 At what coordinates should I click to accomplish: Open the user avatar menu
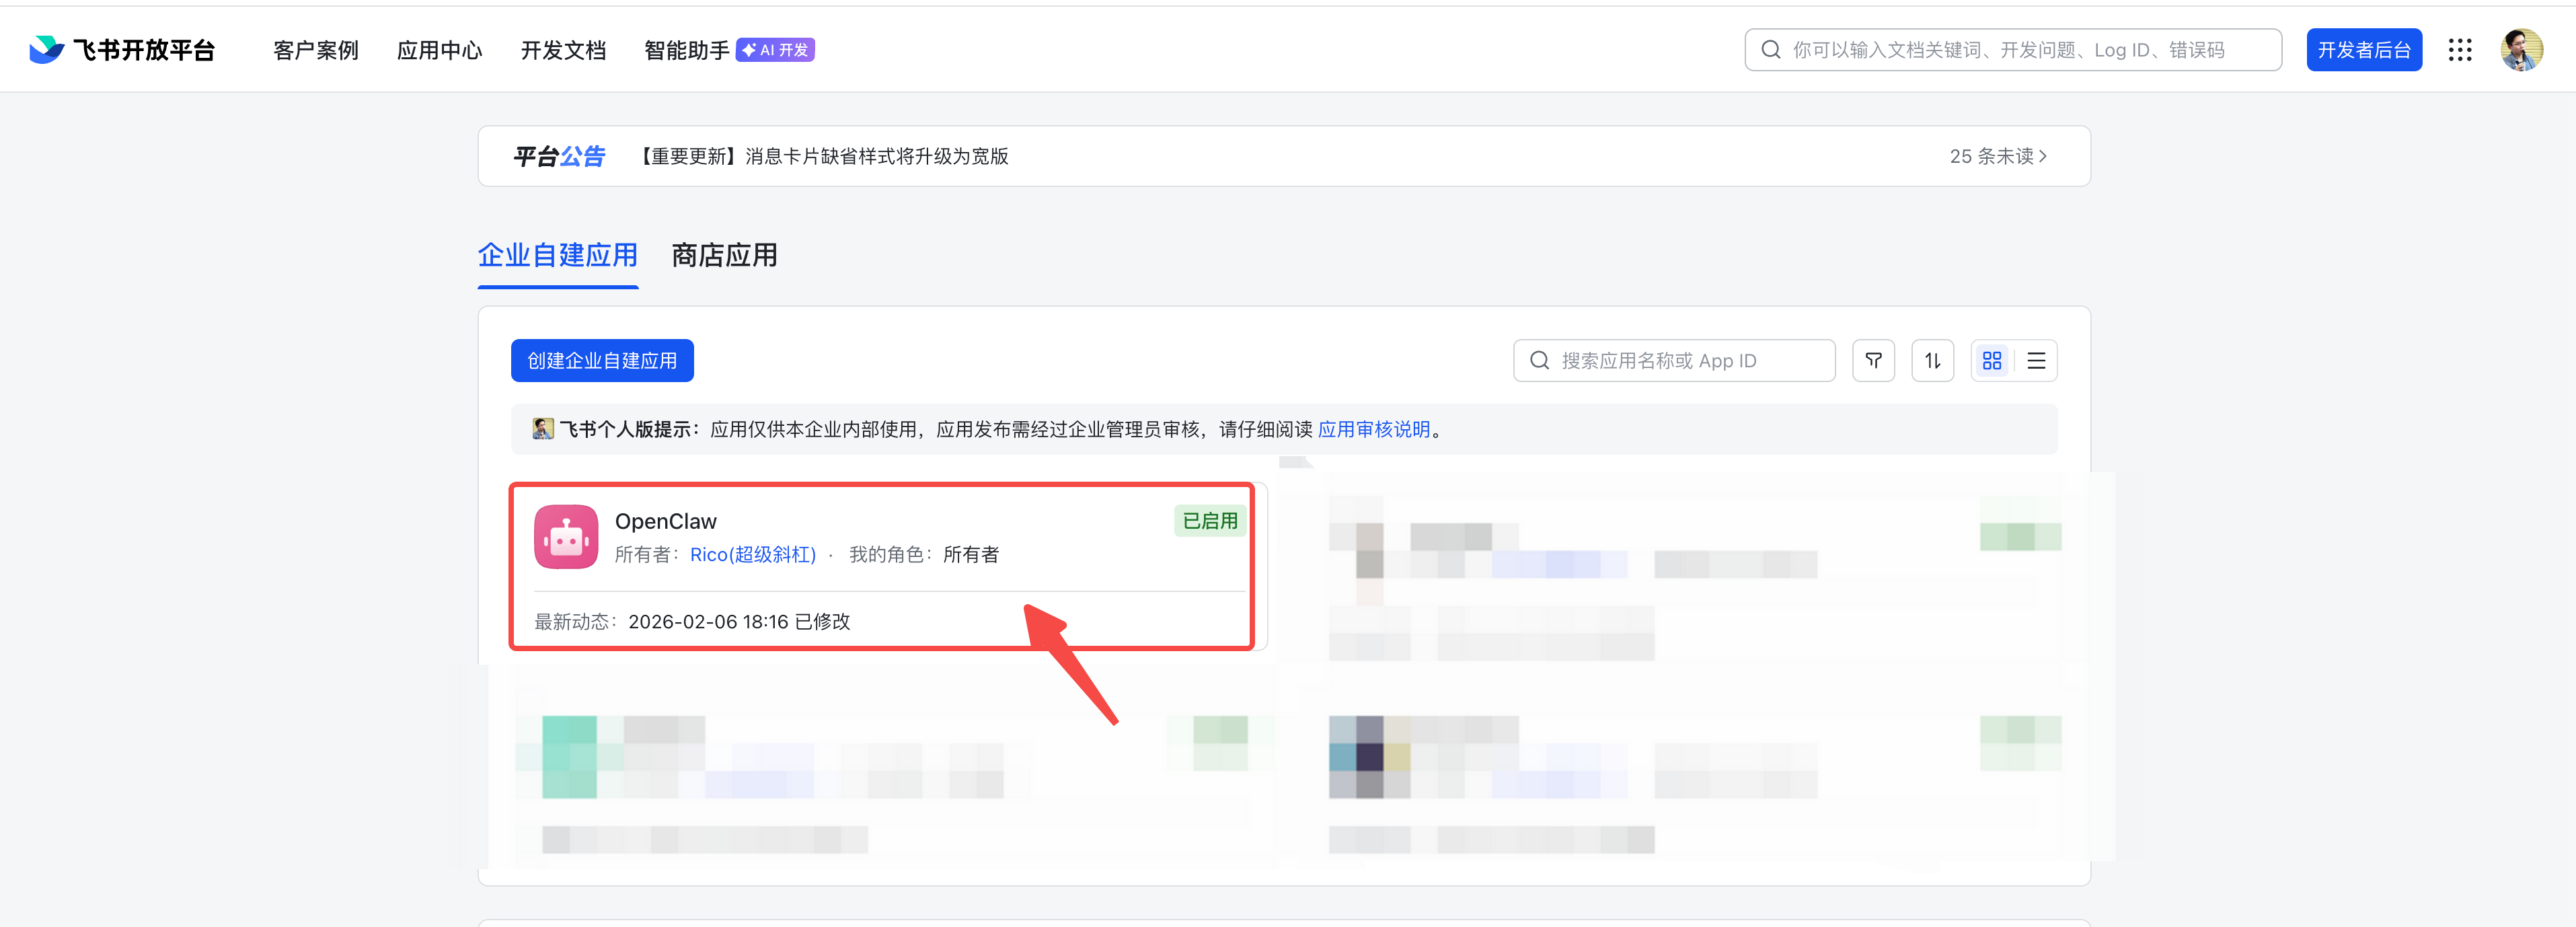(x=2521, y=50)
